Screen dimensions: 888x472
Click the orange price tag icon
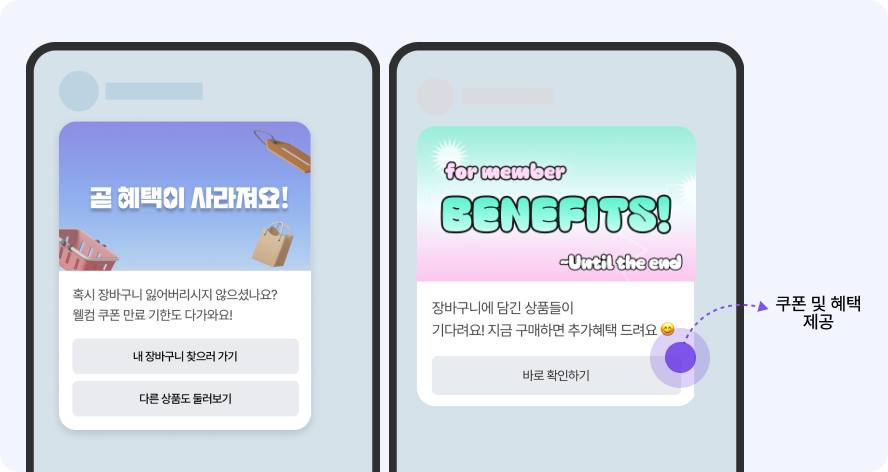tap(283, 151)
